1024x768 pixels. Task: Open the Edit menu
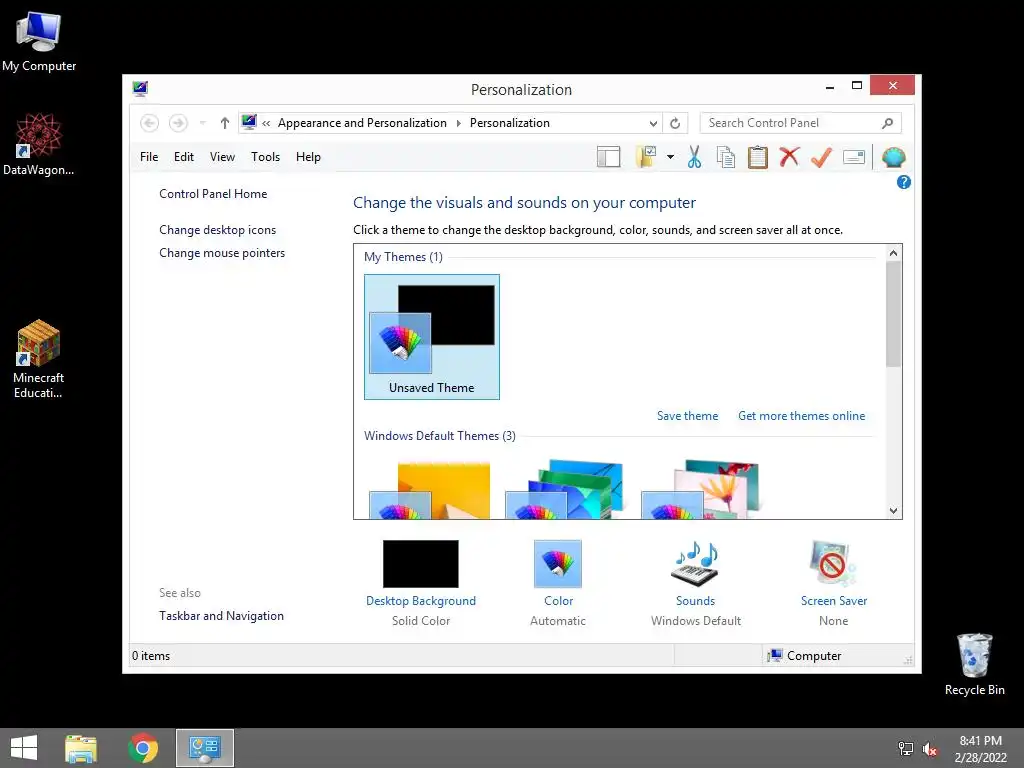pyautogui.click(x=184, y=157)
